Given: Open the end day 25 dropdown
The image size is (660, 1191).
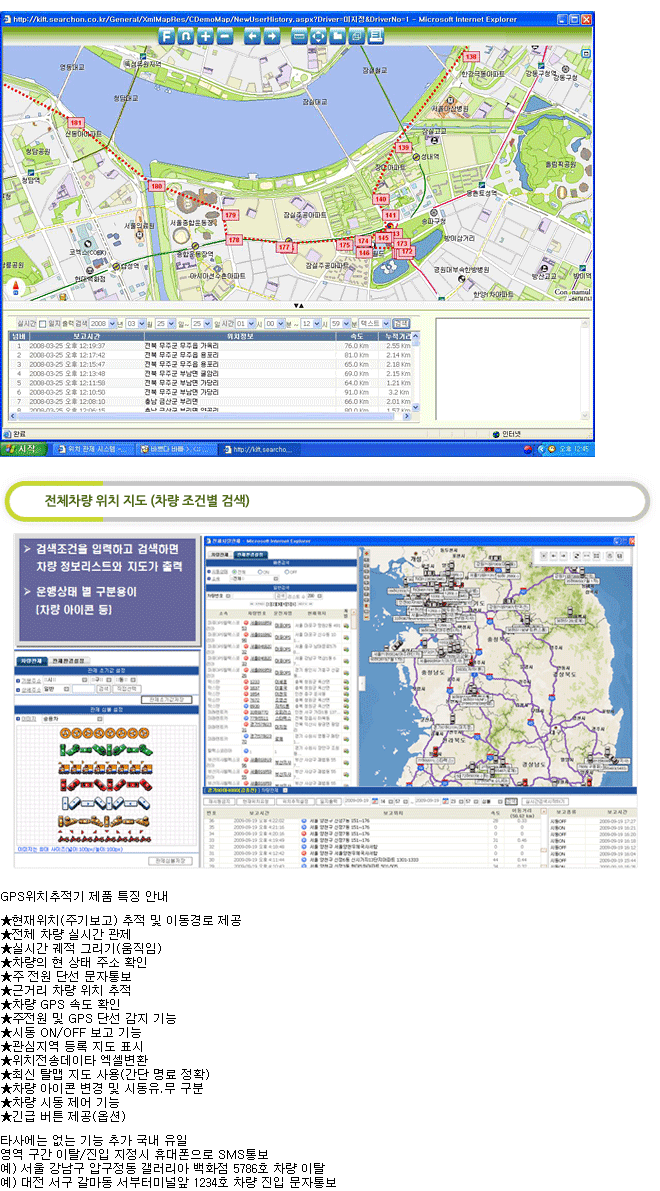Looking at the screenshot, I should [x=202, y=323].
